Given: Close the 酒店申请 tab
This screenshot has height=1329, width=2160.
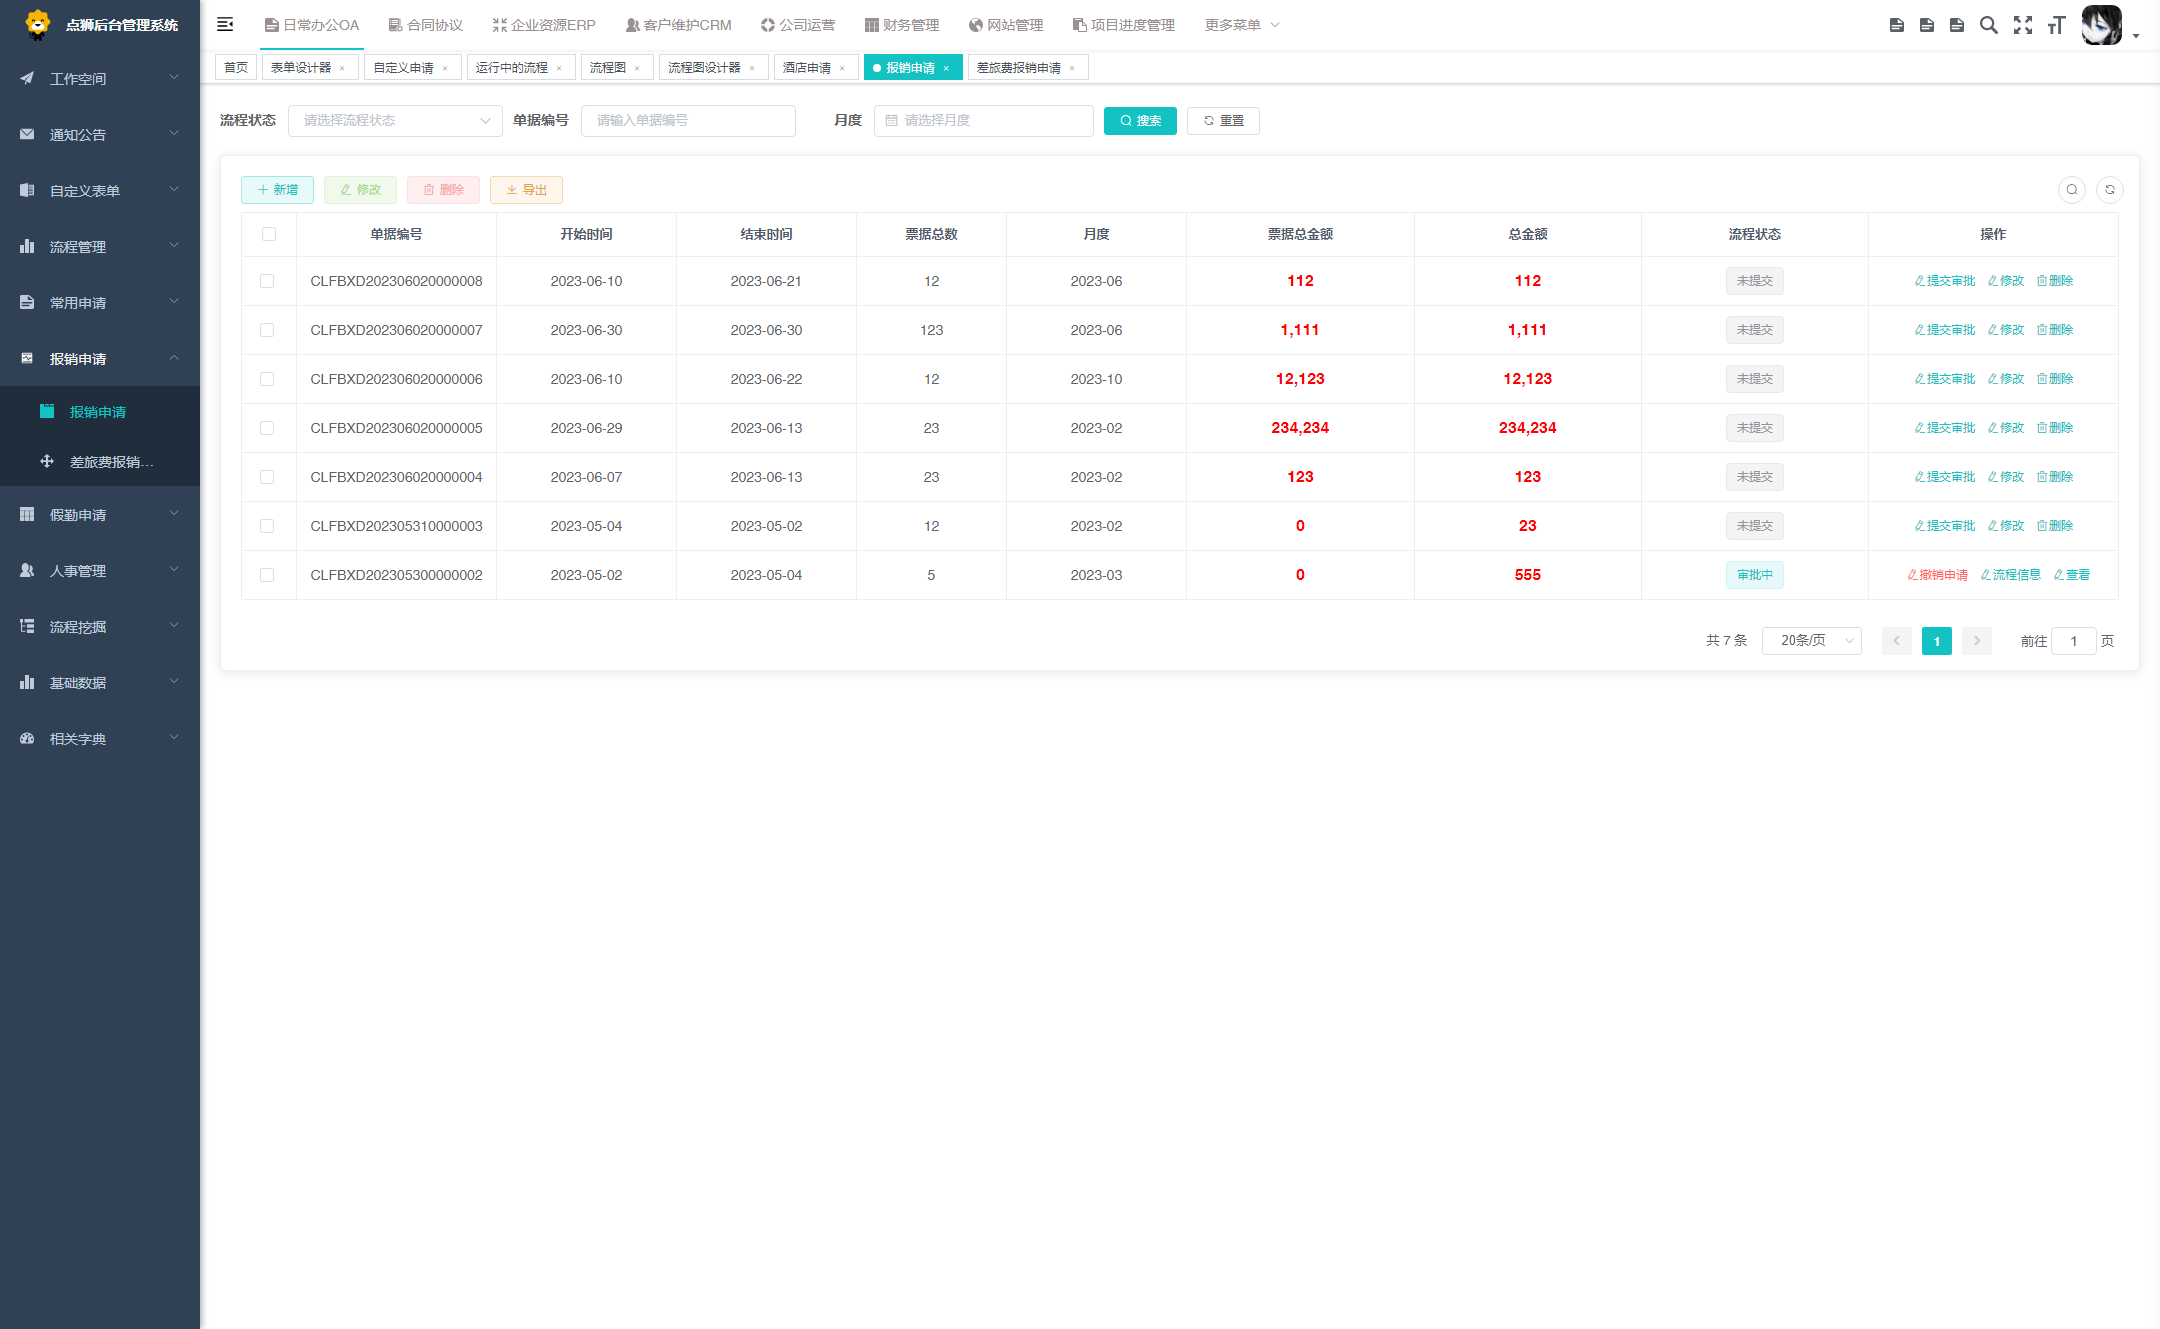Looking at the screenshot, I should pyautogui.click(x=842, y=68).
